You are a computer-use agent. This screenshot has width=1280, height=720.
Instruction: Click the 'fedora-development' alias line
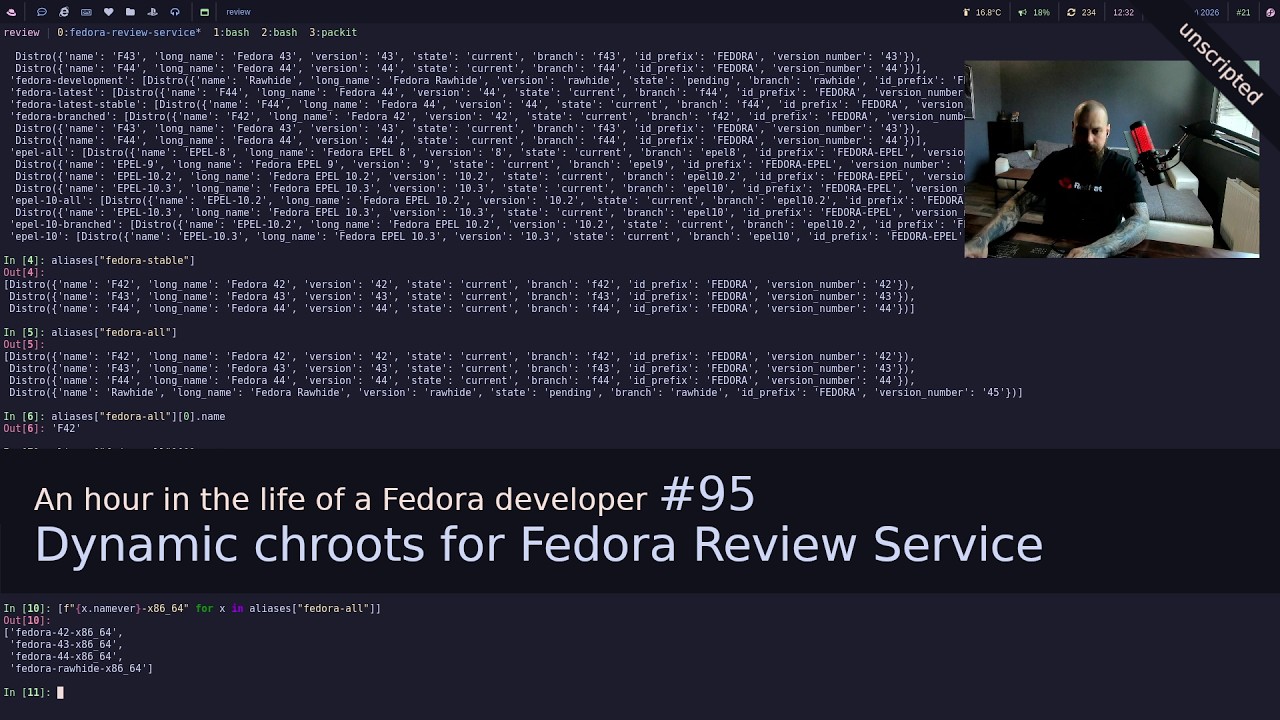[x=486, y=80]
